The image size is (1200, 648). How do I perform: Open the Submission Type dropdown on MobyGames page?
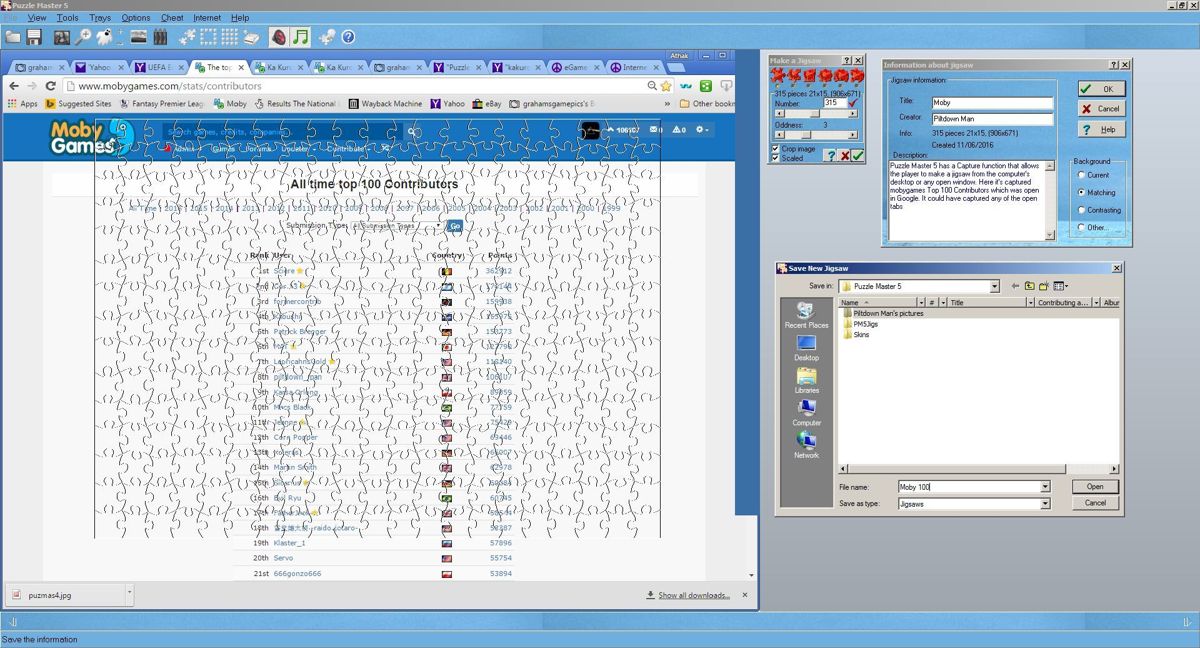pos(397,226)
